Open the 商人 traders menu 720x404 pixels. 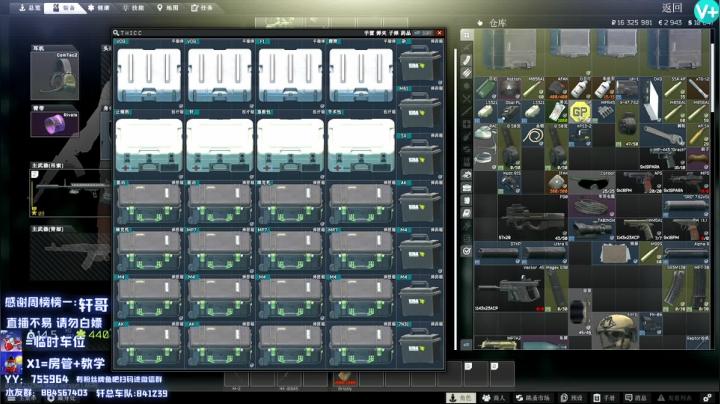pyautogui.click(x=494, y=398)
